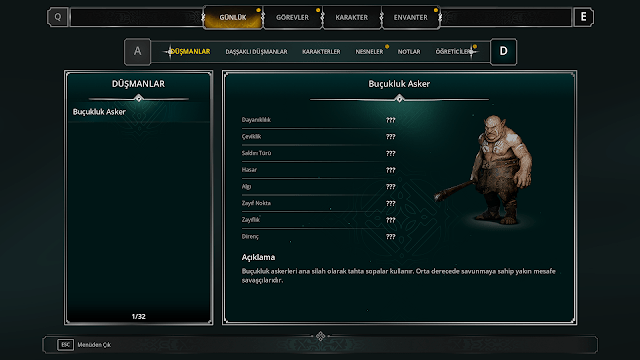Open the GÜNLÜK tab
Image resolution: width=640 pixels, height=360 pixels.
point(233,18)
